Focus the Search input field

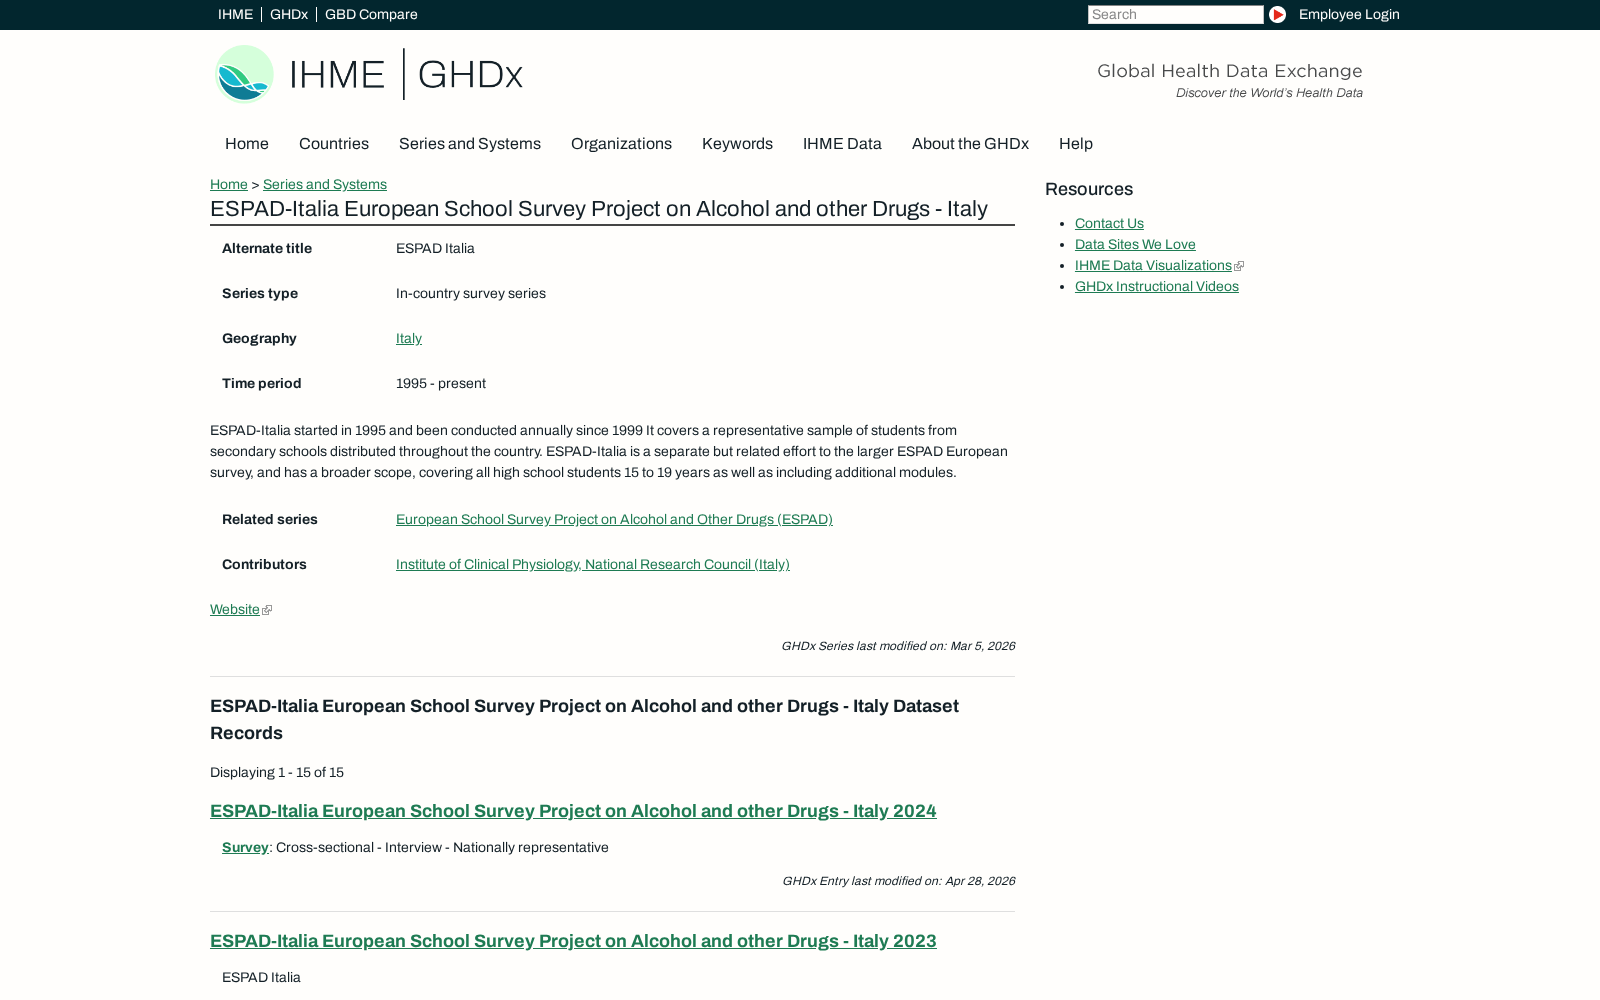tap(1176, 14)
